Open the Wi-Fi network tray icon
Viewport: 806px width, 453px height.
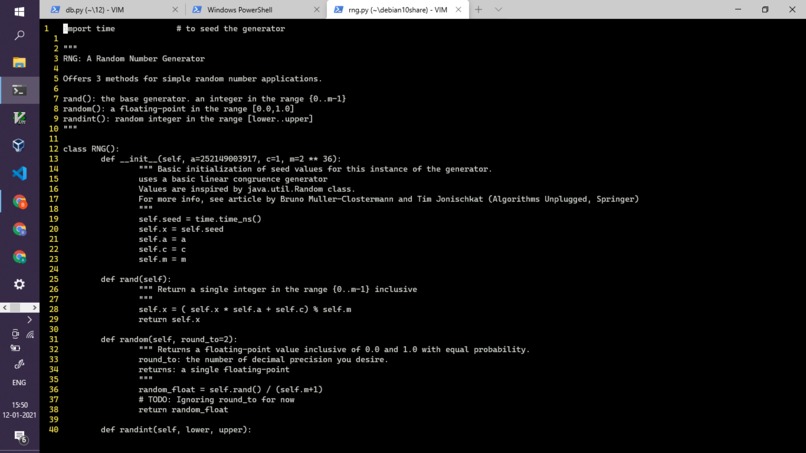click(30, 335)
